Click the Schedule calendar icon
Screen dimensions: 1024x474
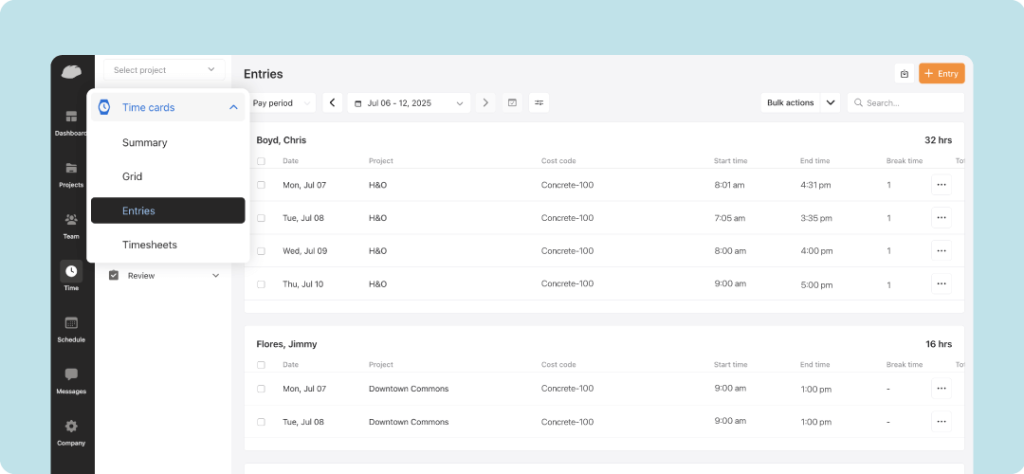tap(72, 324)
